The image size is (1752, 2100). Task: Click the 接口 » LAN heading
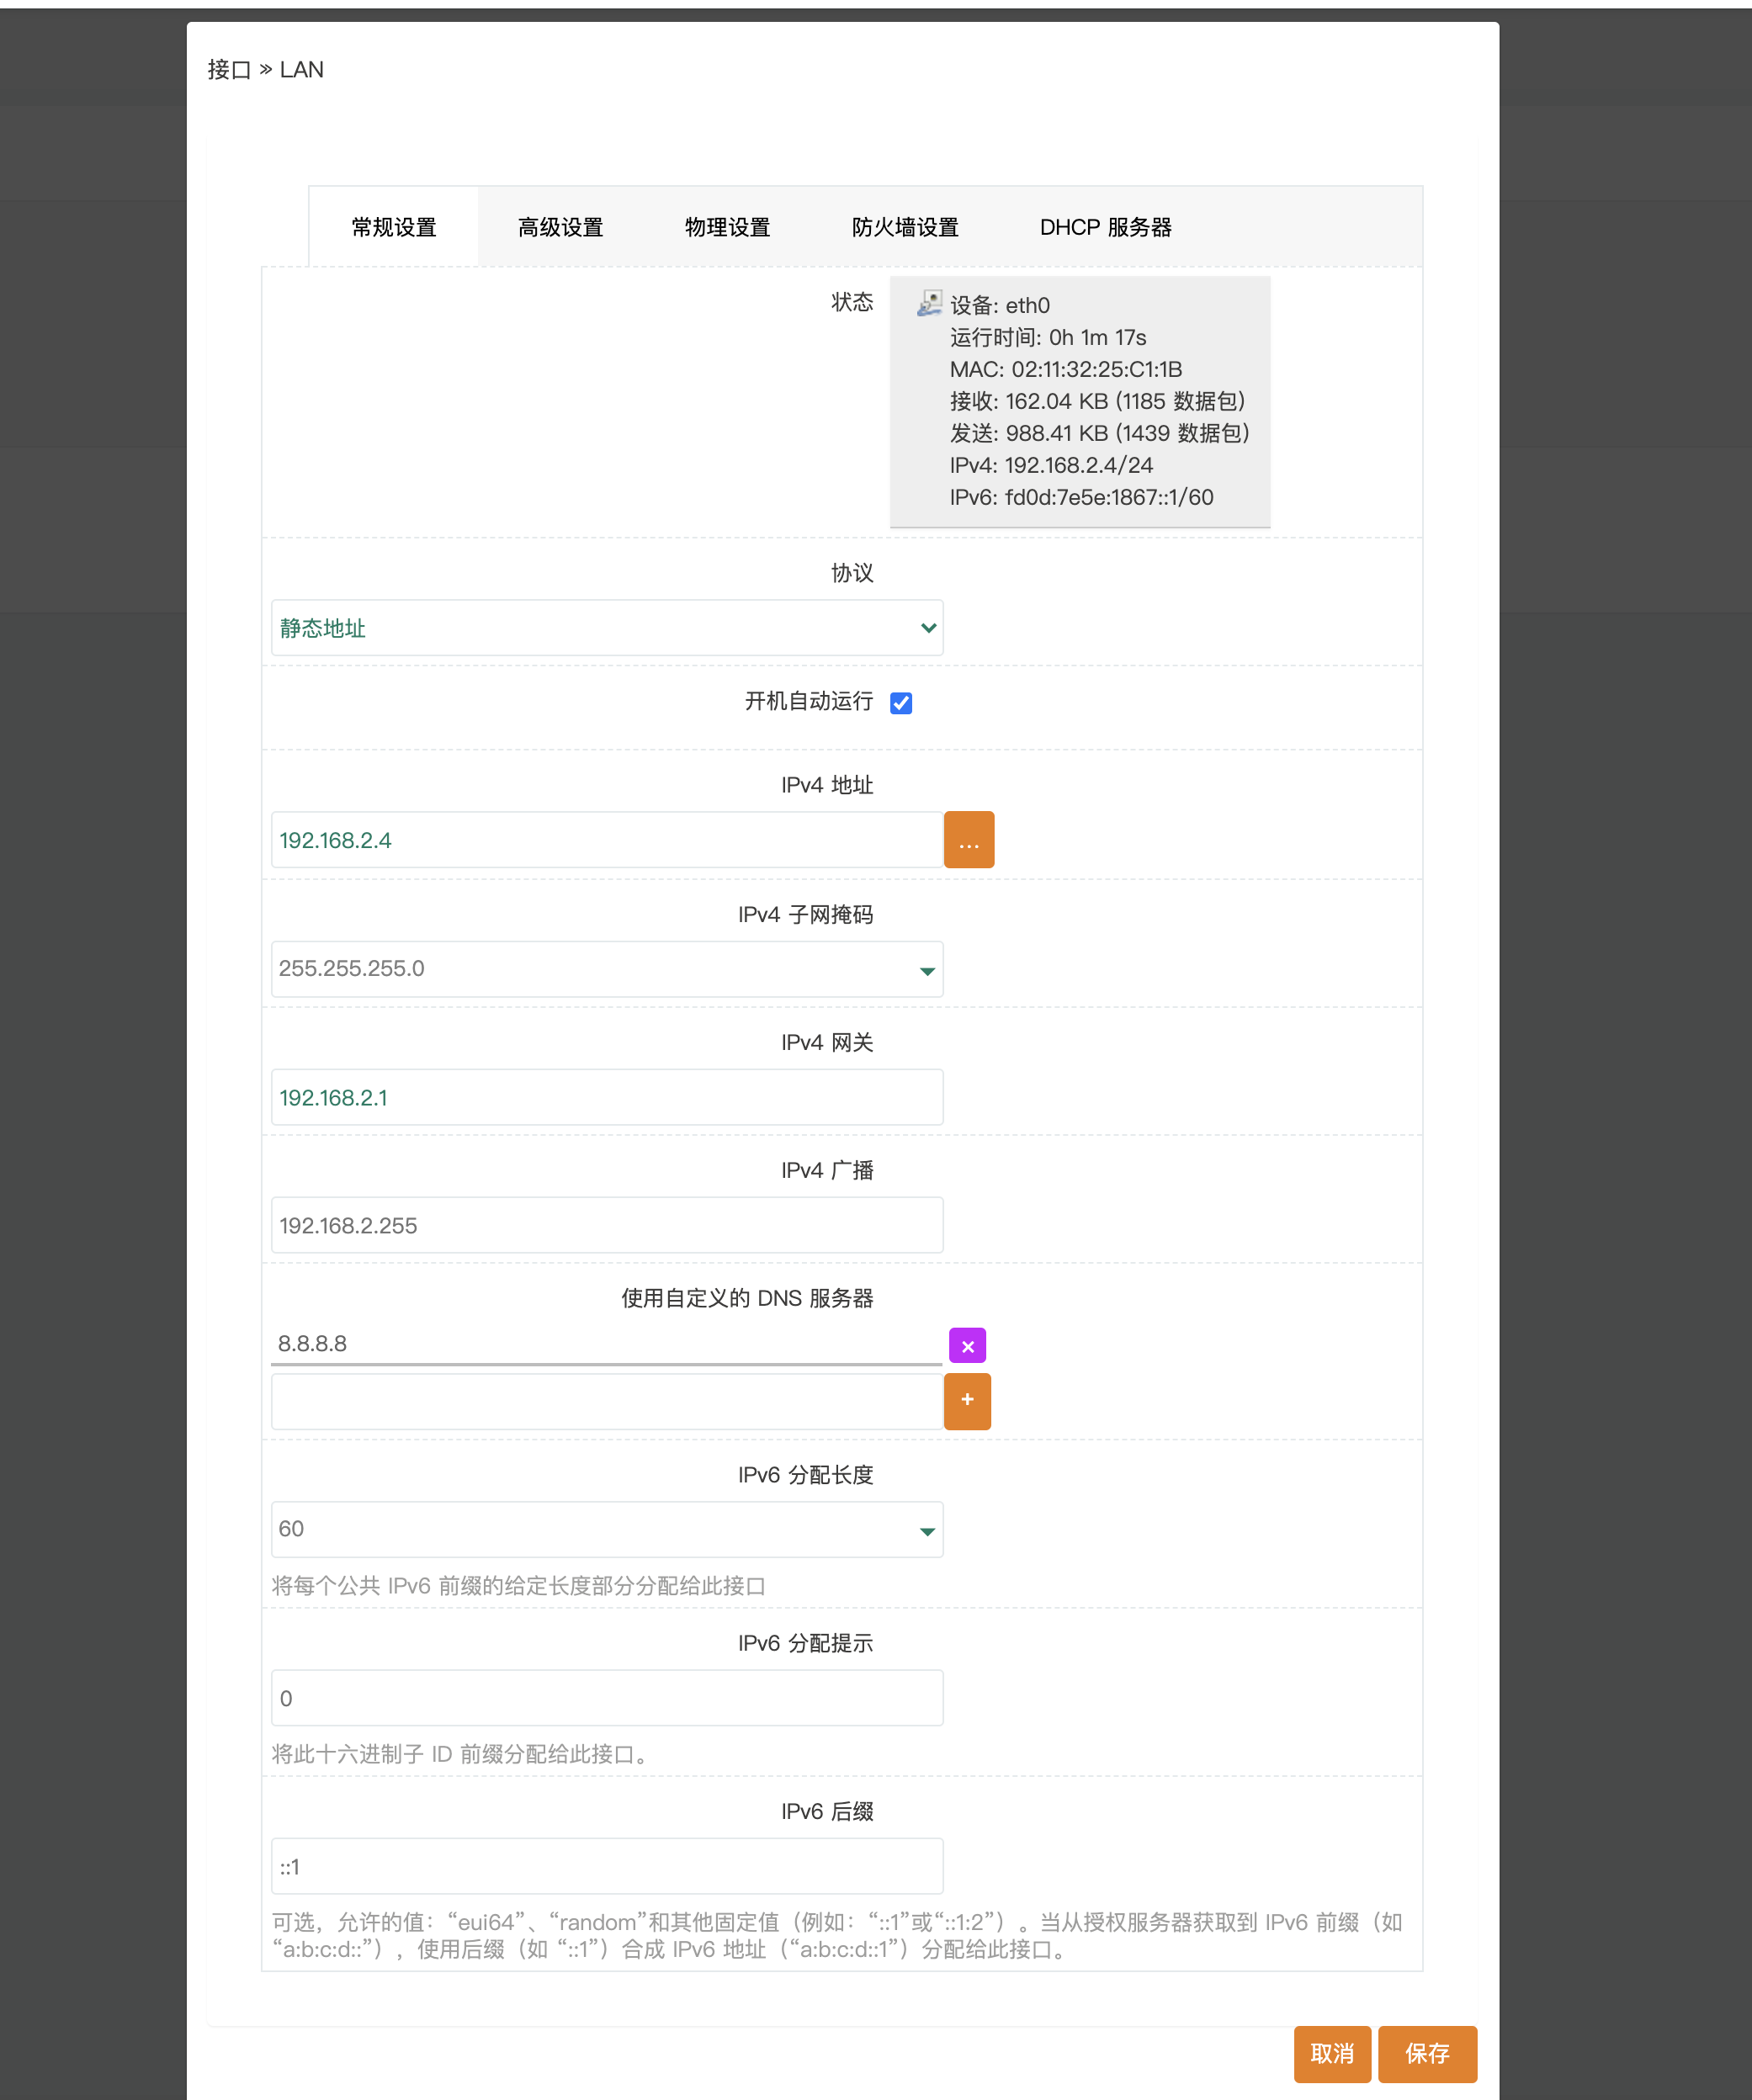(x=265, y=70)
